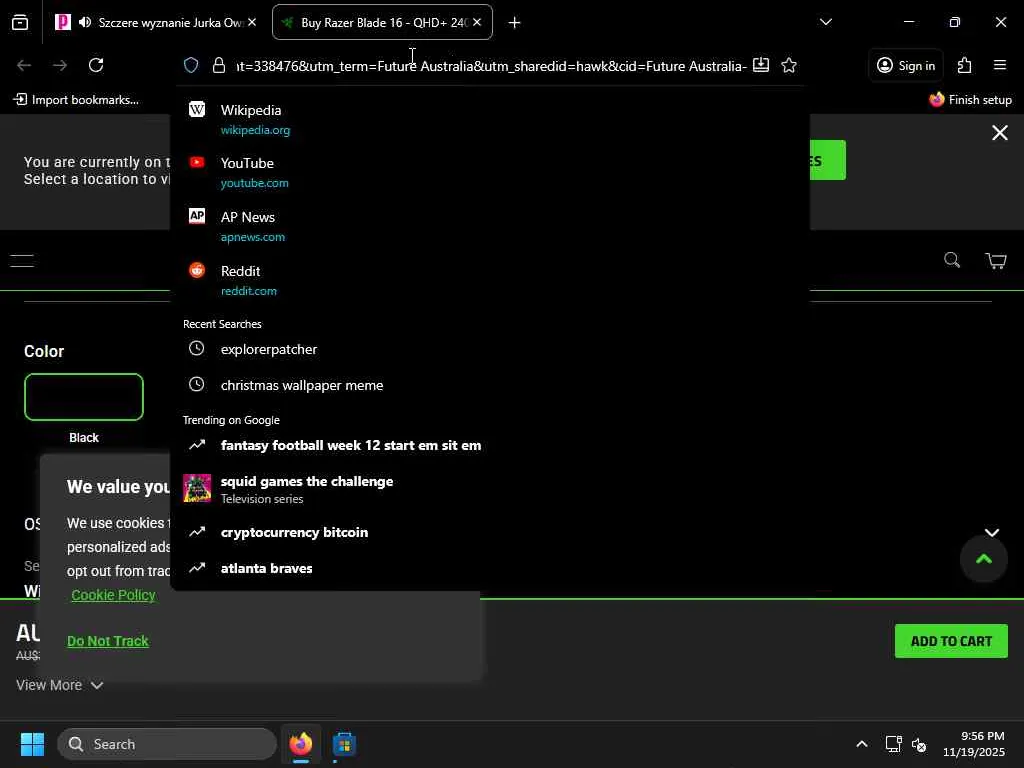1024x768 pixels.
Task: Click Import bookmarks in bookmarks toolbar
Action: pos(76,100)
